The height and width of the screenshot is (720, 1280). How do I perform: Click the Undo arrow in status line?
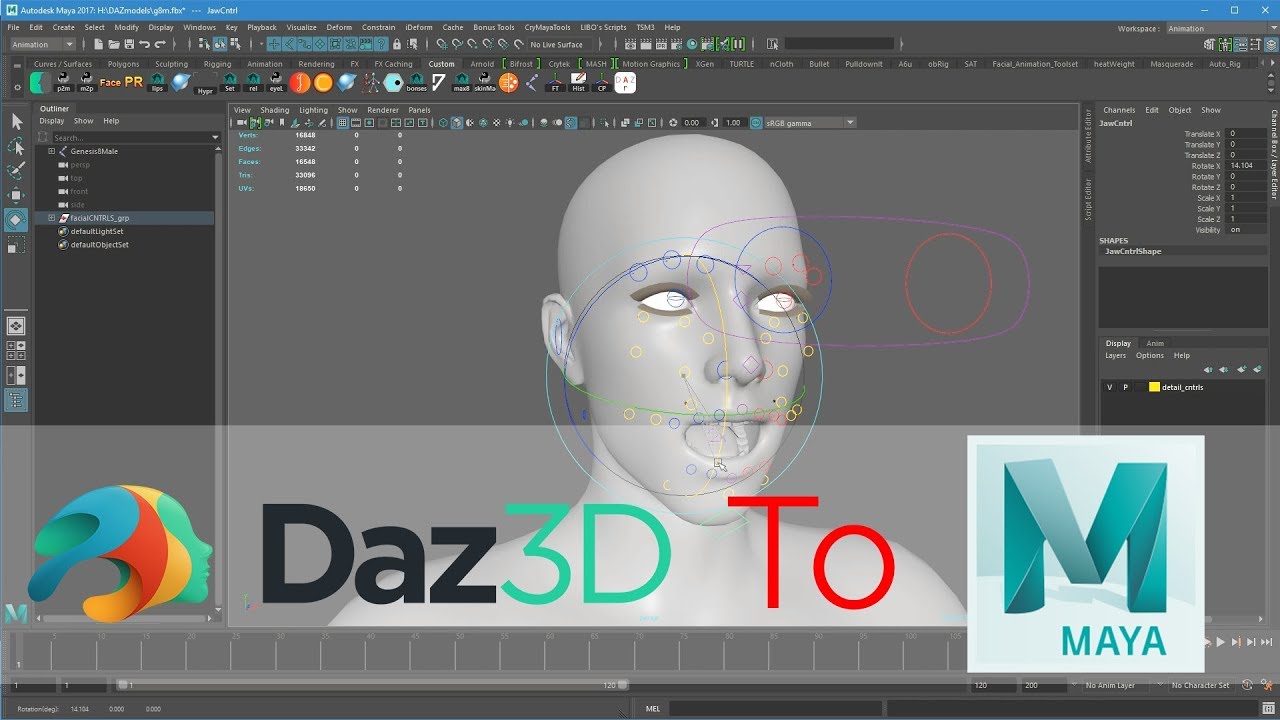[x=145, y=44]
